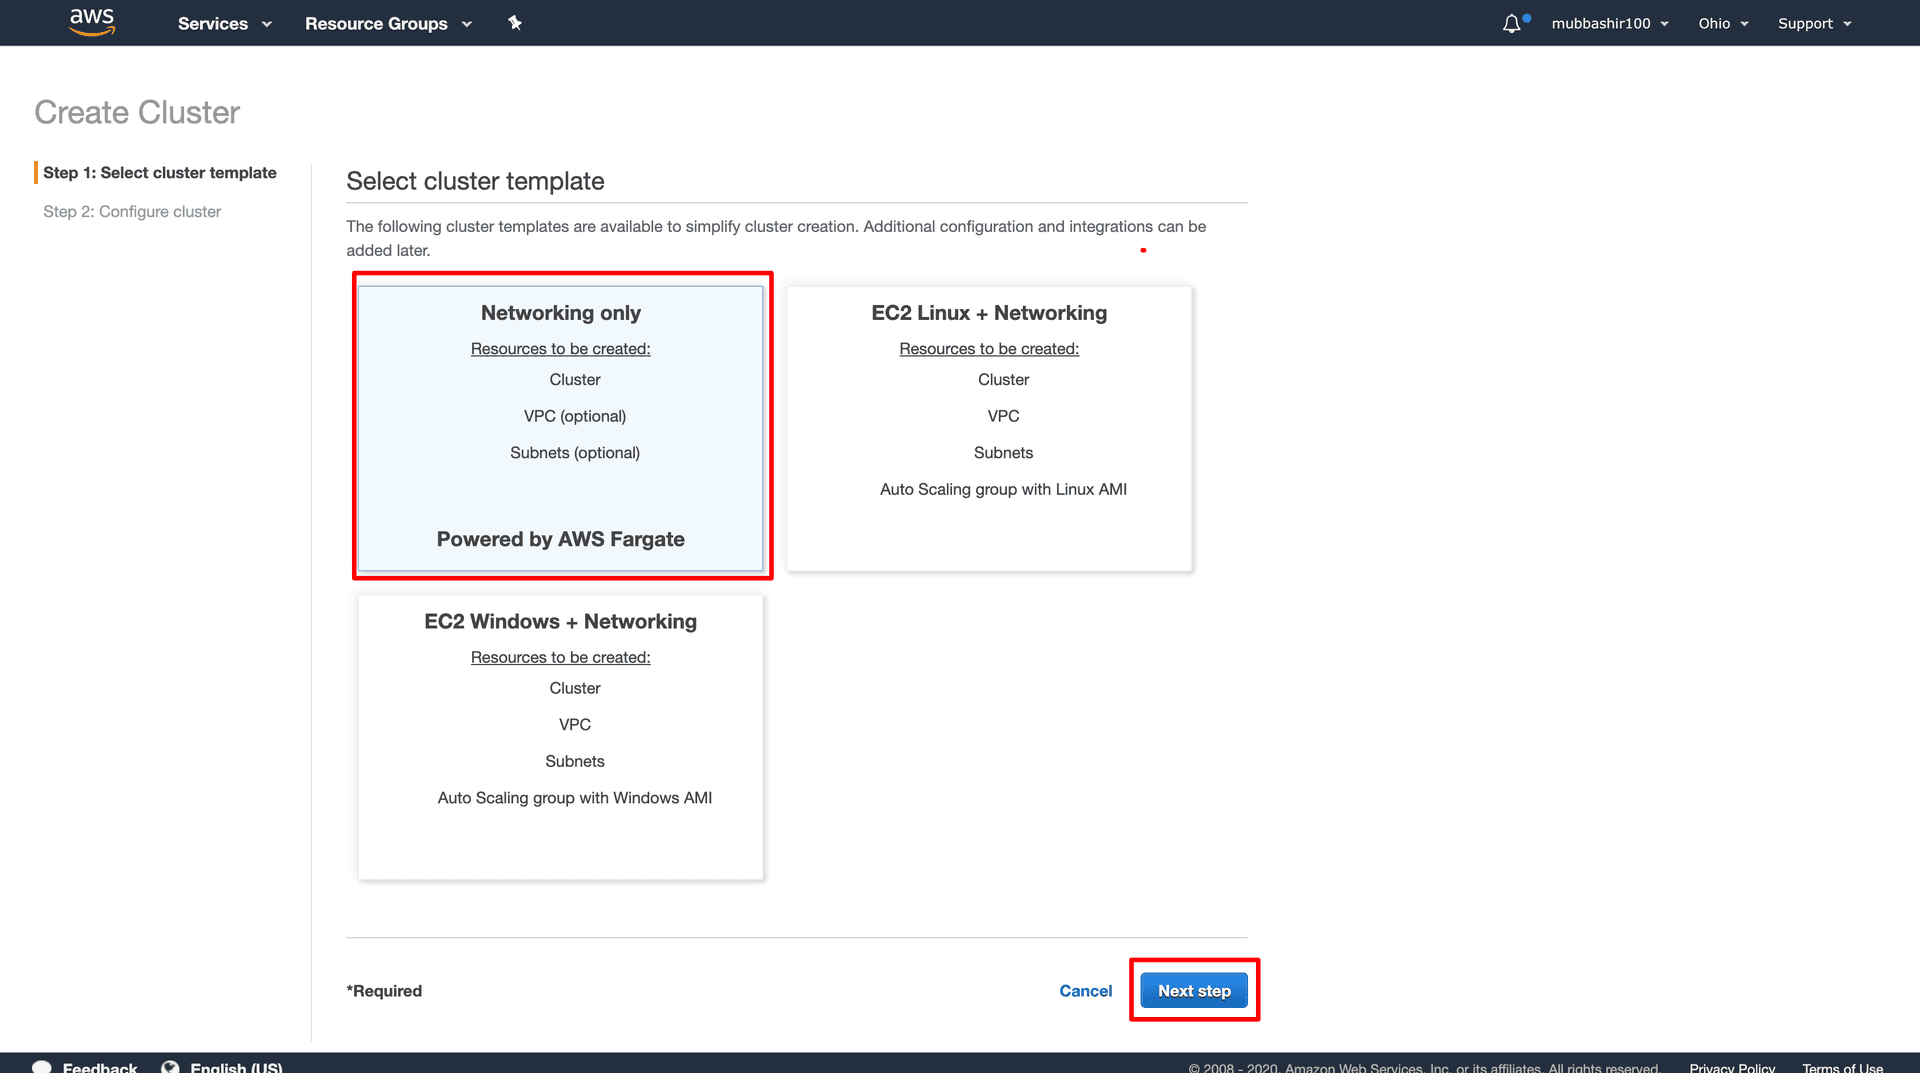Click the English (US) language link
This screenshot has width=1920, height=1073.
(236, 1067)
